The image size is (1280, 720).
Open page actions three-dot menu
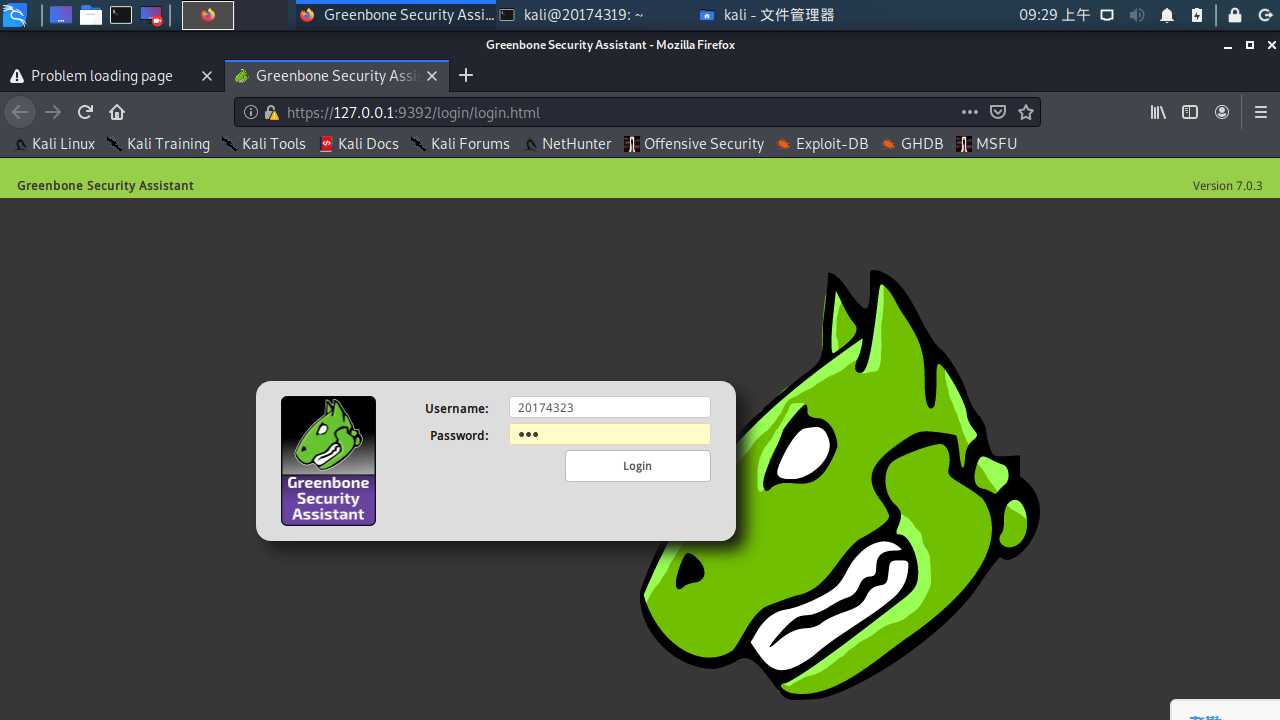coord(970,112)
